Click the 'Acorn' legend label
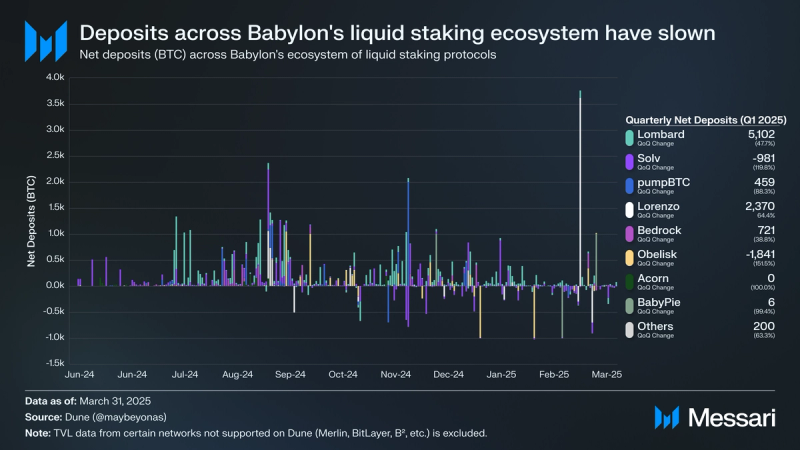Screen dimensions: 800x450 653,278
